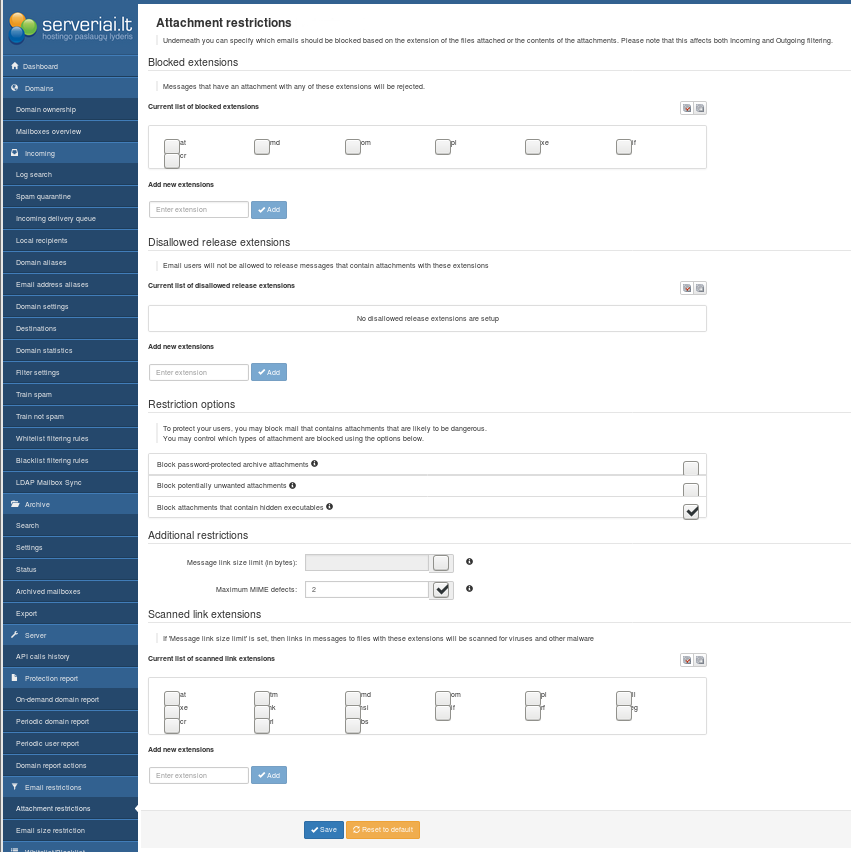Click Add button under Blocked extensions
The height and width of the screenshot is (852, 851).
point(269,210)
